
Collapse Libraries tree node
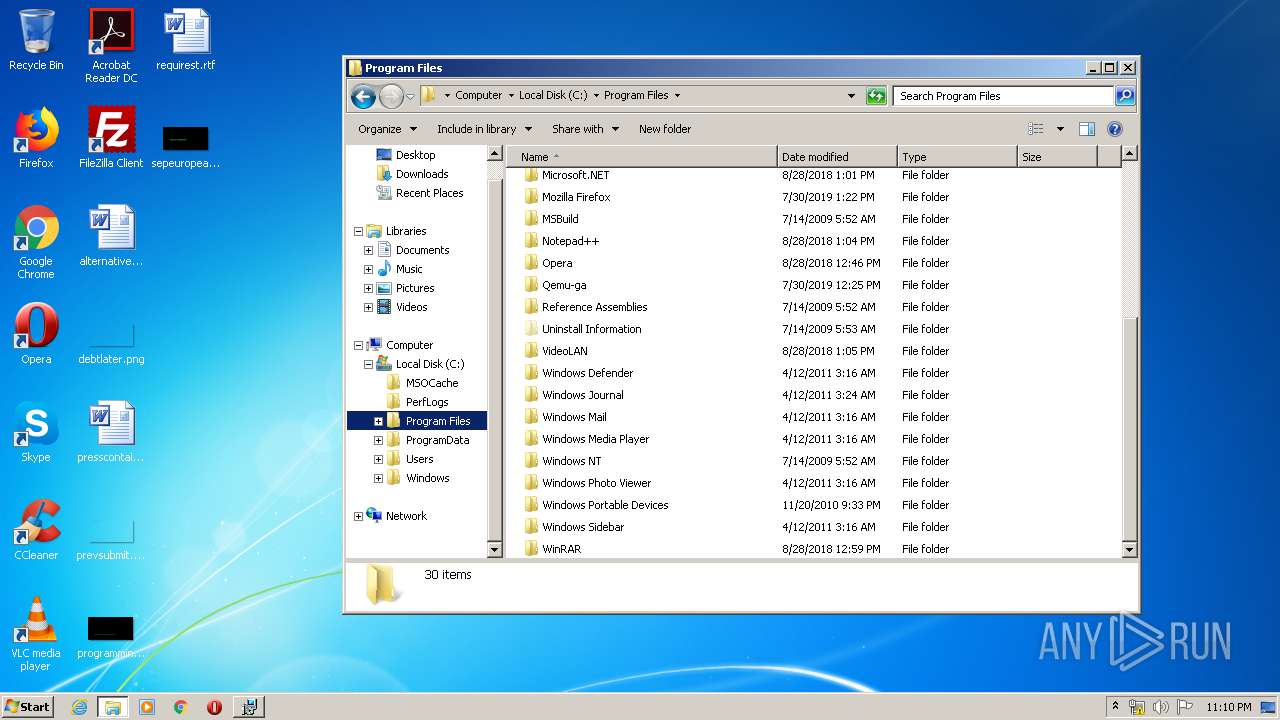click(x=358, y=231)
